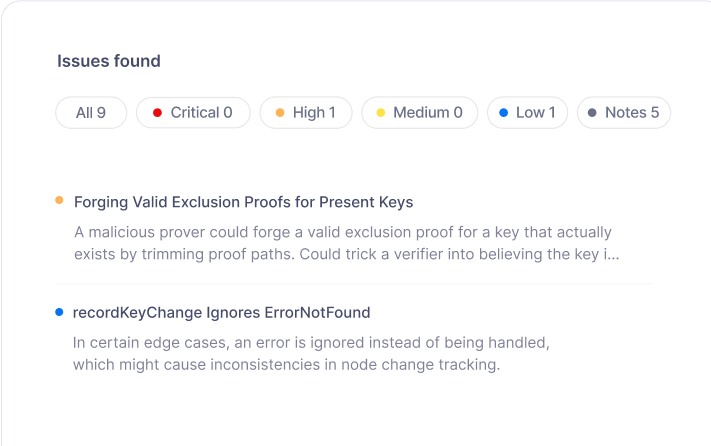Open recordKeyChange Ignores ErrorNotFound issue
The image size is (711, 446).
pos(222,312)
